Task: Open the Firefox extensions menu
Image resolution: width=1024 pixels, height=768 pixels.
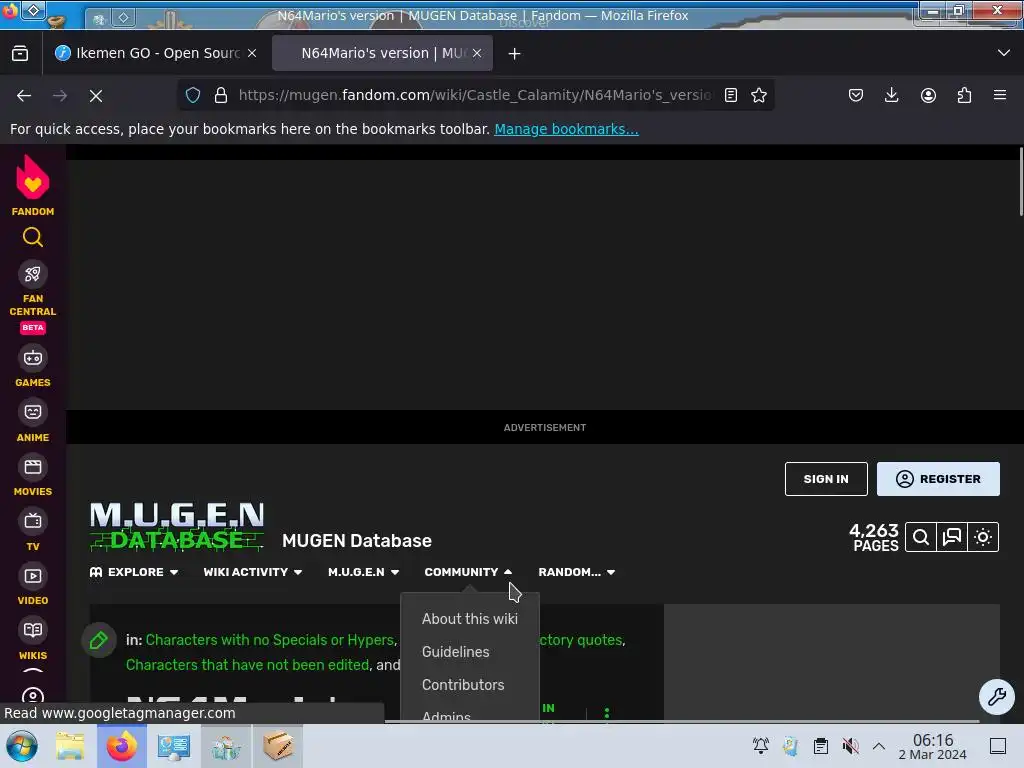Action: (x=964, y=95)
